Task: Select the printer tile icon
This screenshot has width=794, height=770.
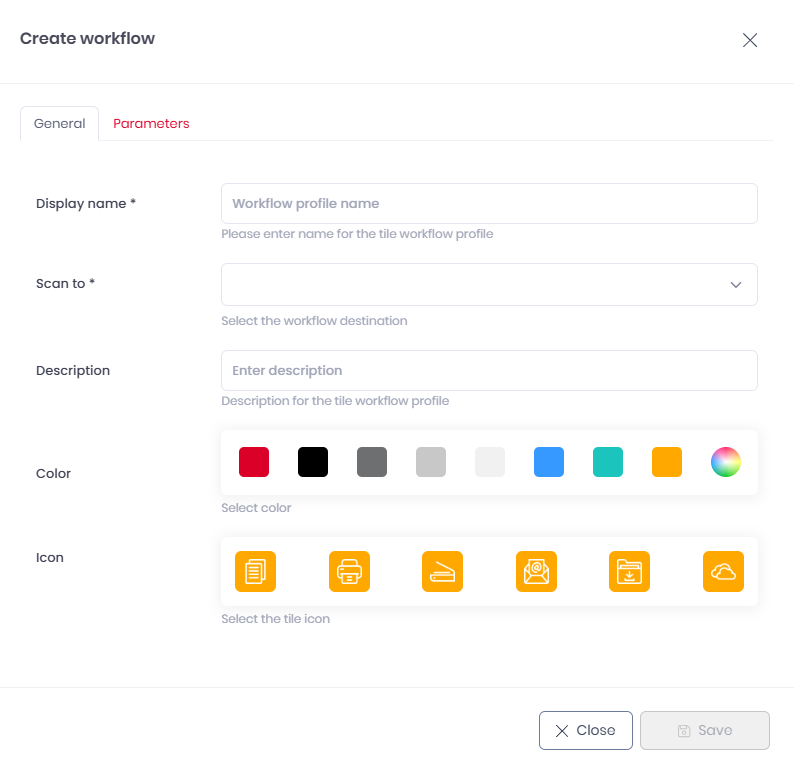Action: (x=349, y=572)
